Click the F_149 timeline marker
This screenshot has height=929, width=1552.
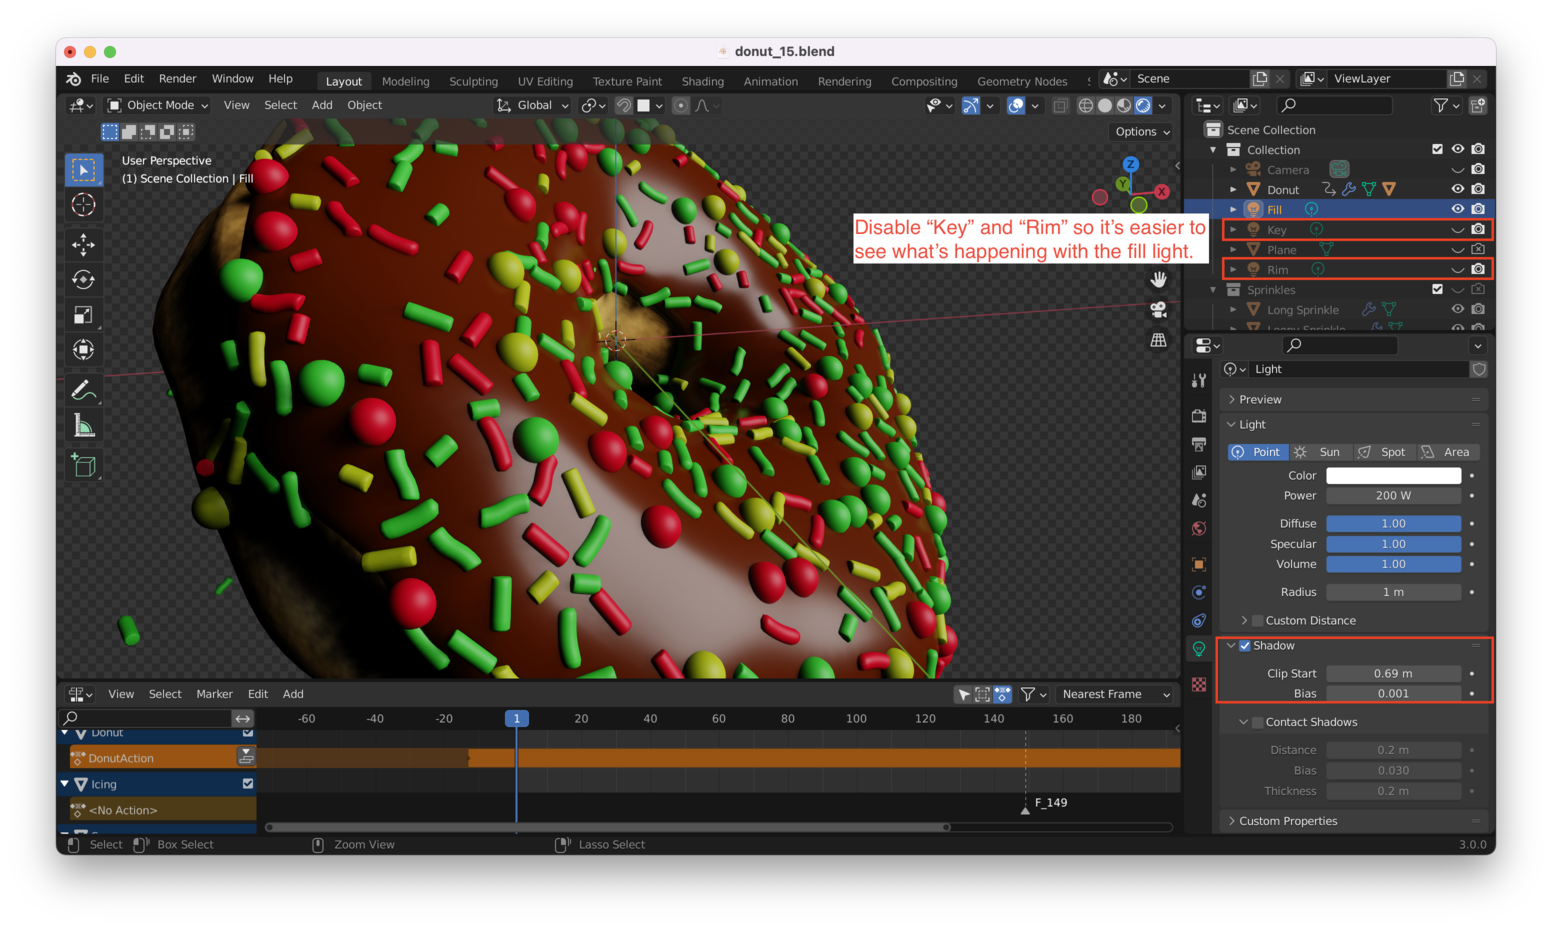[1025, 809]
